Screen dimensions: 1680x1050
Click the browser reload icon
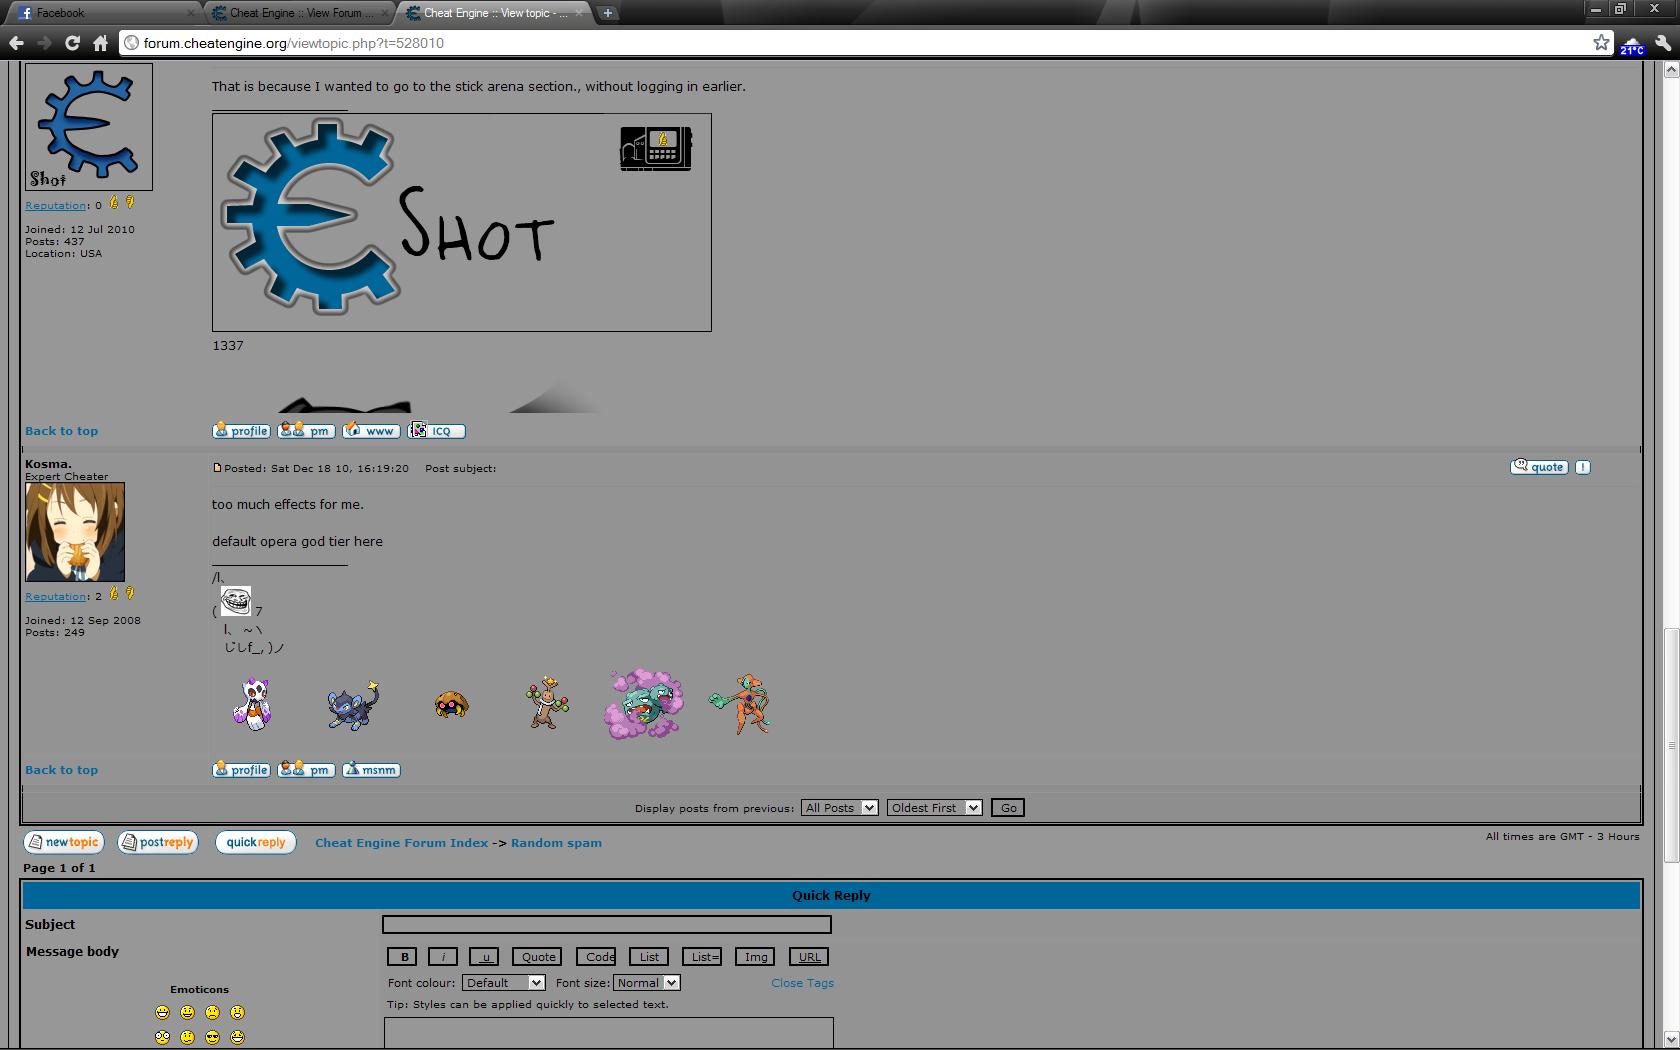tap(72, 43)
